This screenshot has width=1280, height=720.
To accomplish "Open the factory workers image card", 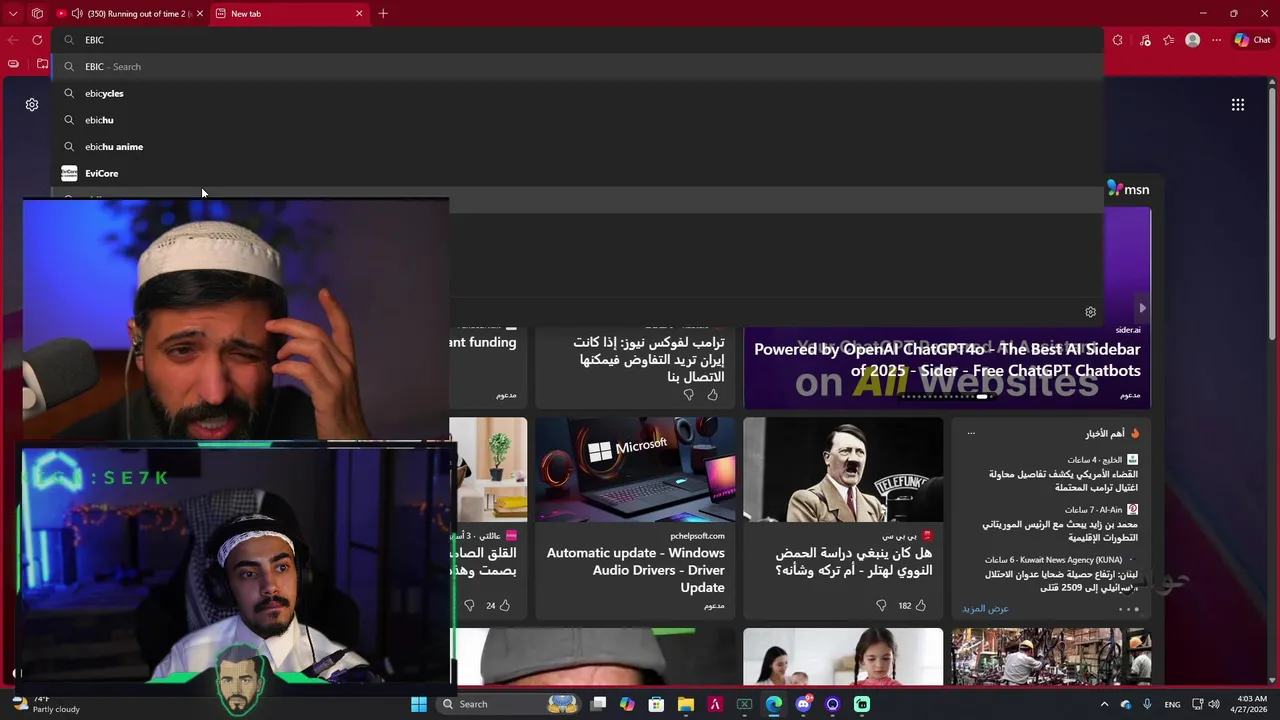I will coord(1051,657).
